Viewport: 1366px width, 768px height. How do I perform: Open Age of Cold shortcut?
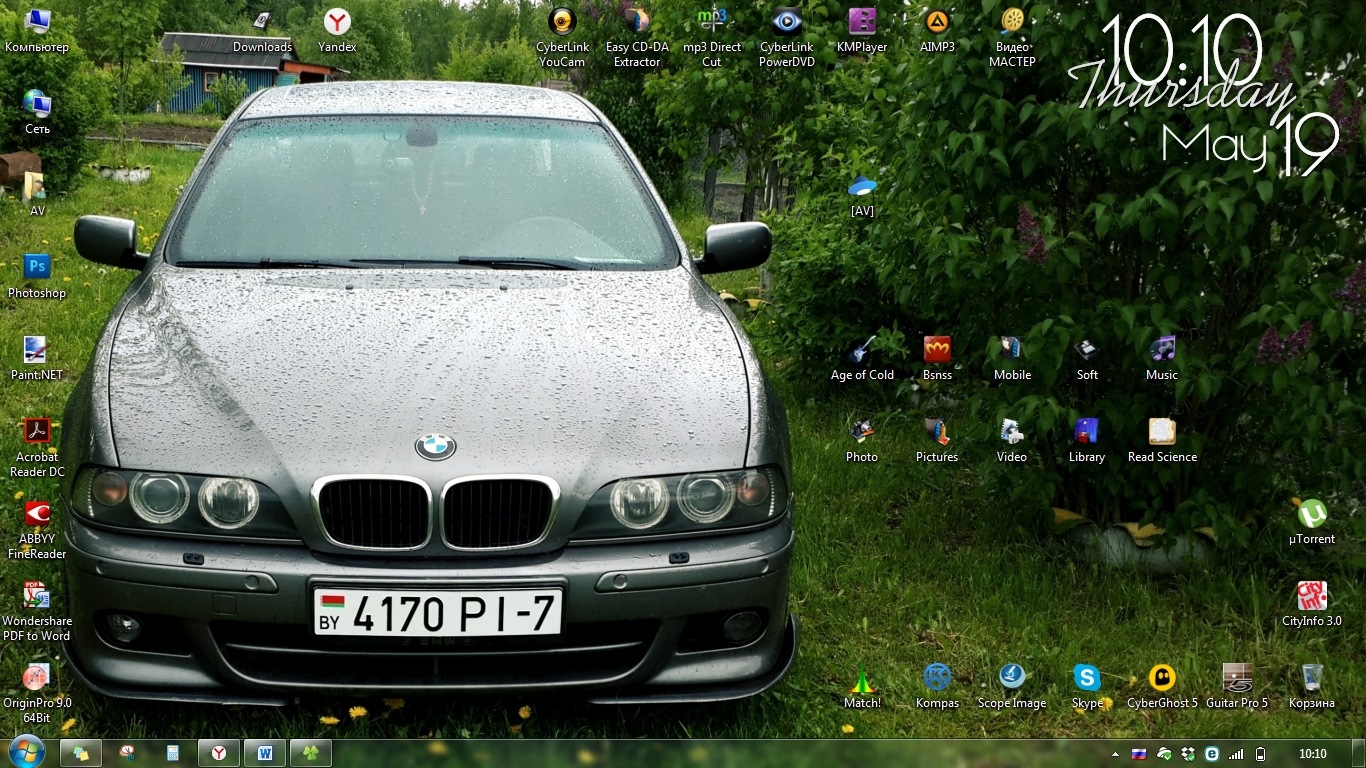[862, 358]
